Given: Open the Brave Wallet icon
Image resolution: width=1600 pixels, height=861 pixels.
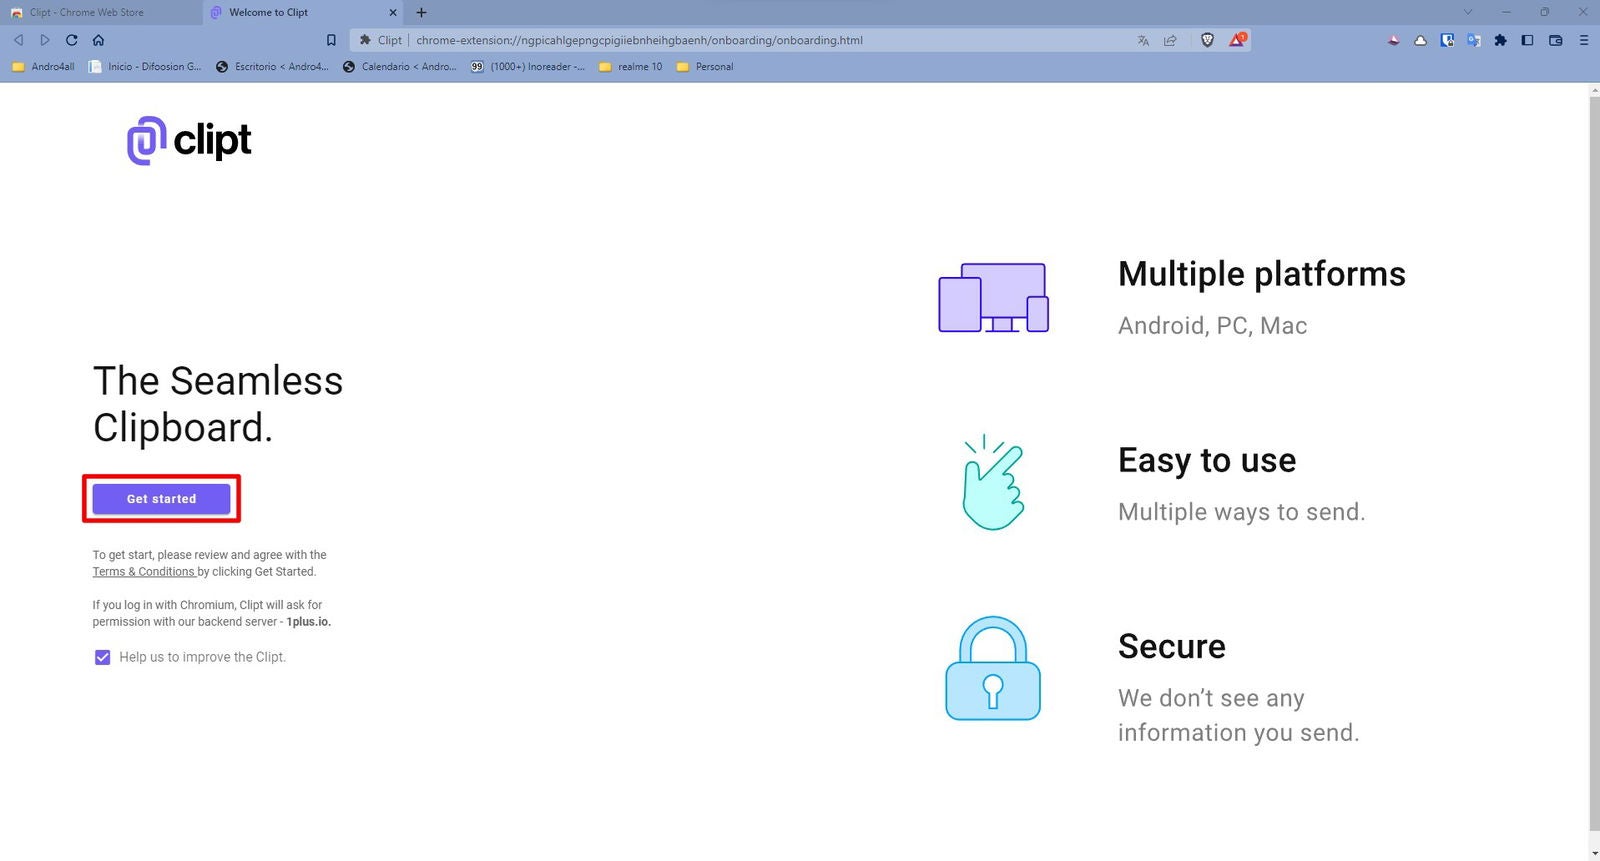Looking at the screenshot, I should [1555, 40].
